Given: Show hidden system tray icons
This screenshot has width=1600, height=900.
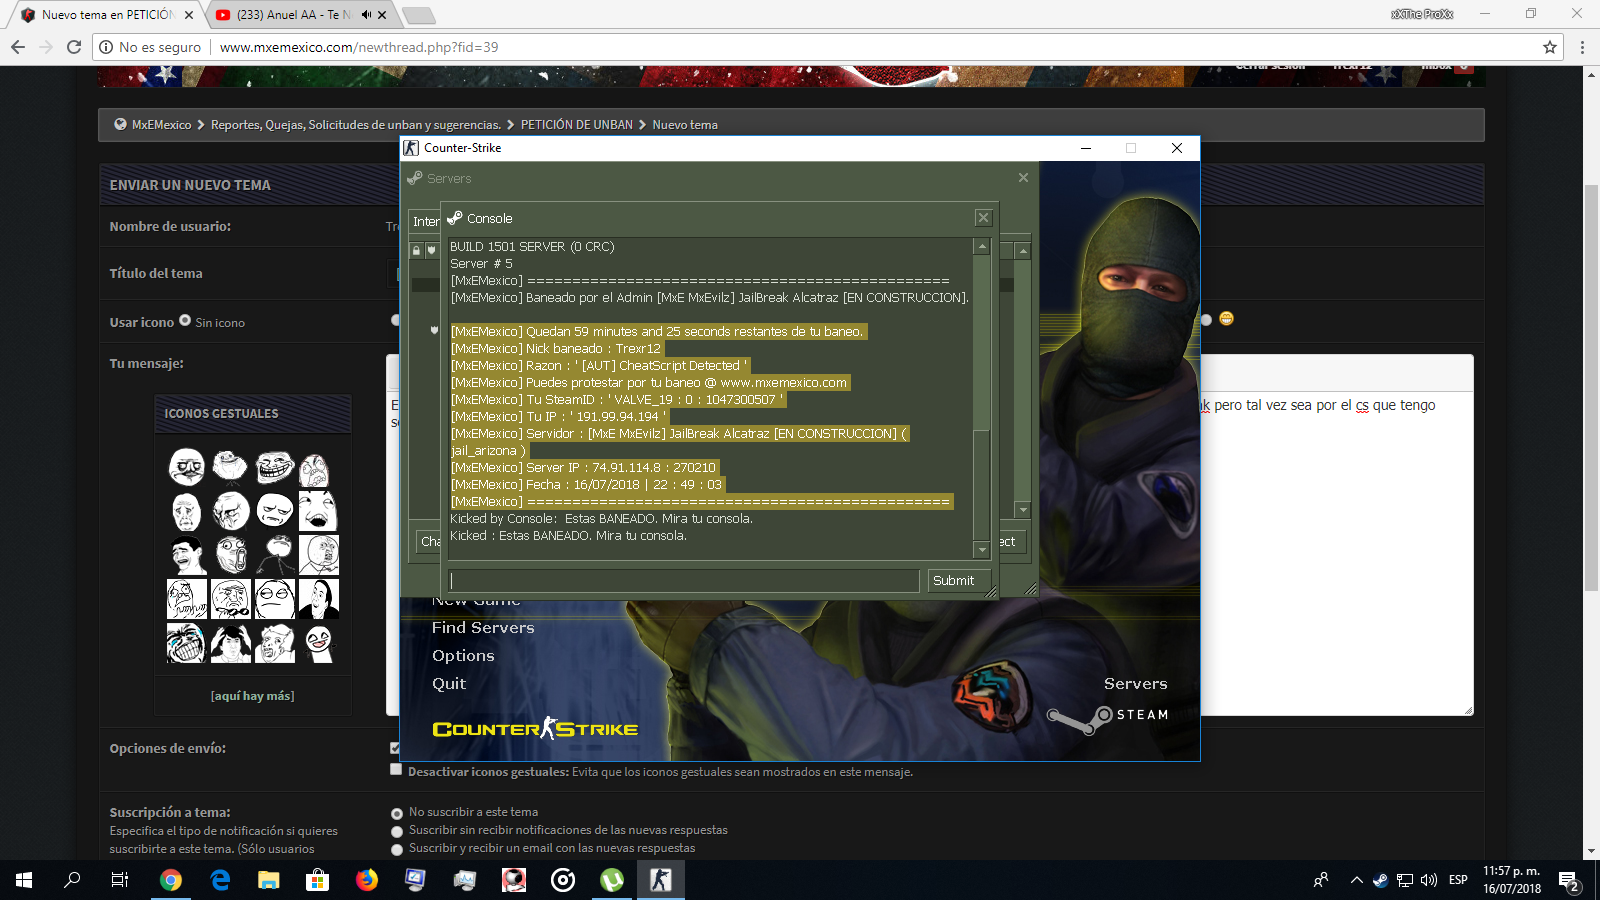Looking at the screenshot, I should 1356,880.
